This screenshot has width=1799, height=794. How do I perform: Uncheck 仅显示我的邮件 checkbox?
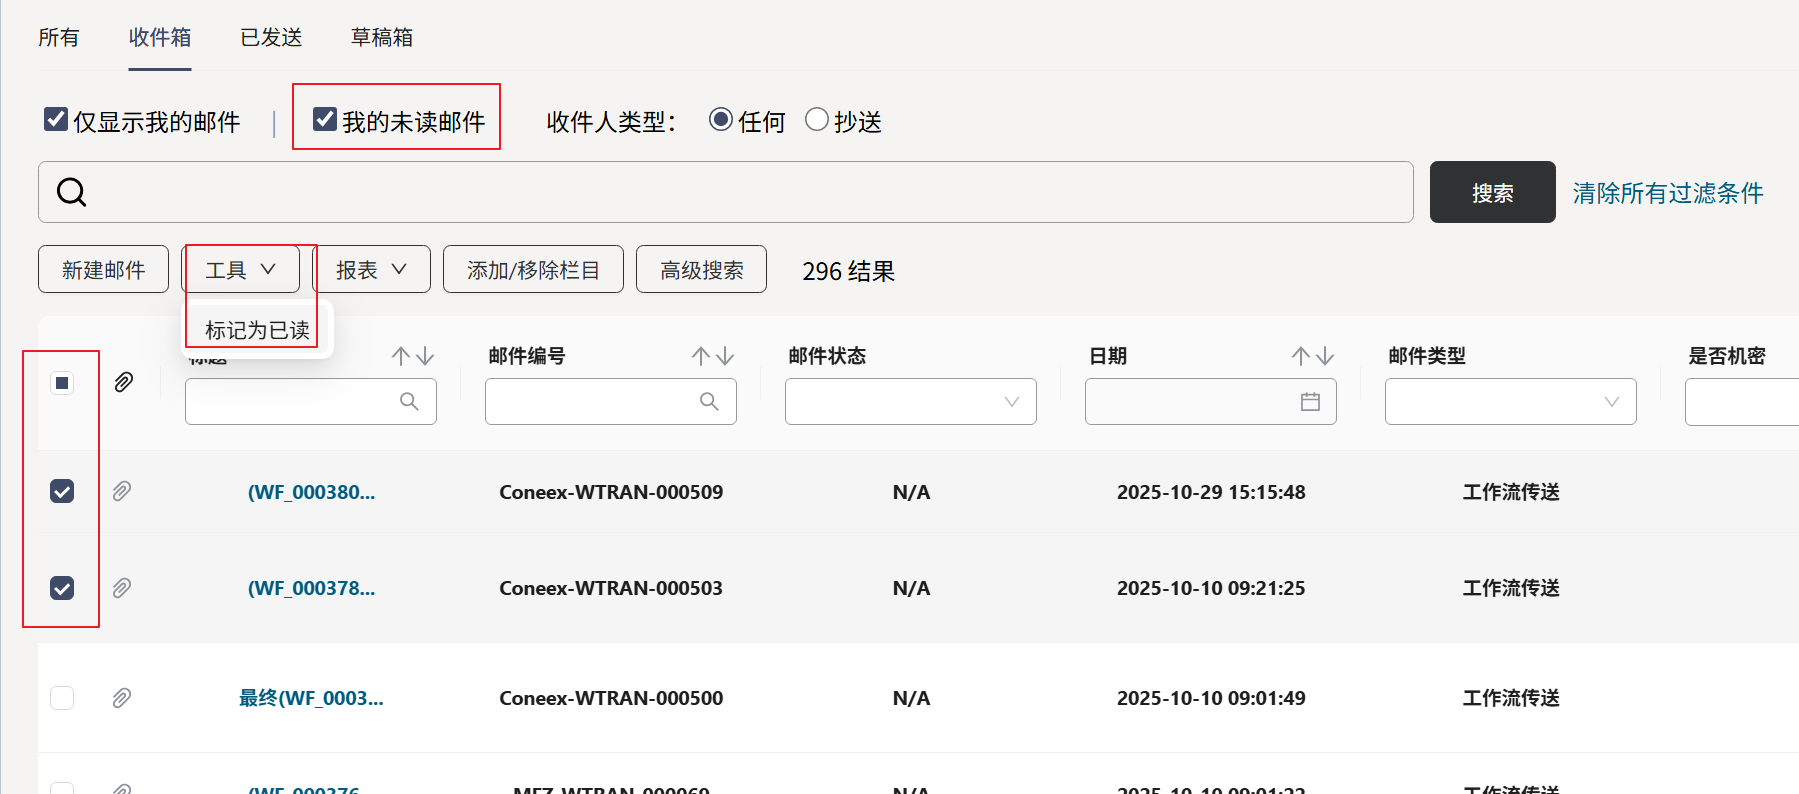[56, 120]
